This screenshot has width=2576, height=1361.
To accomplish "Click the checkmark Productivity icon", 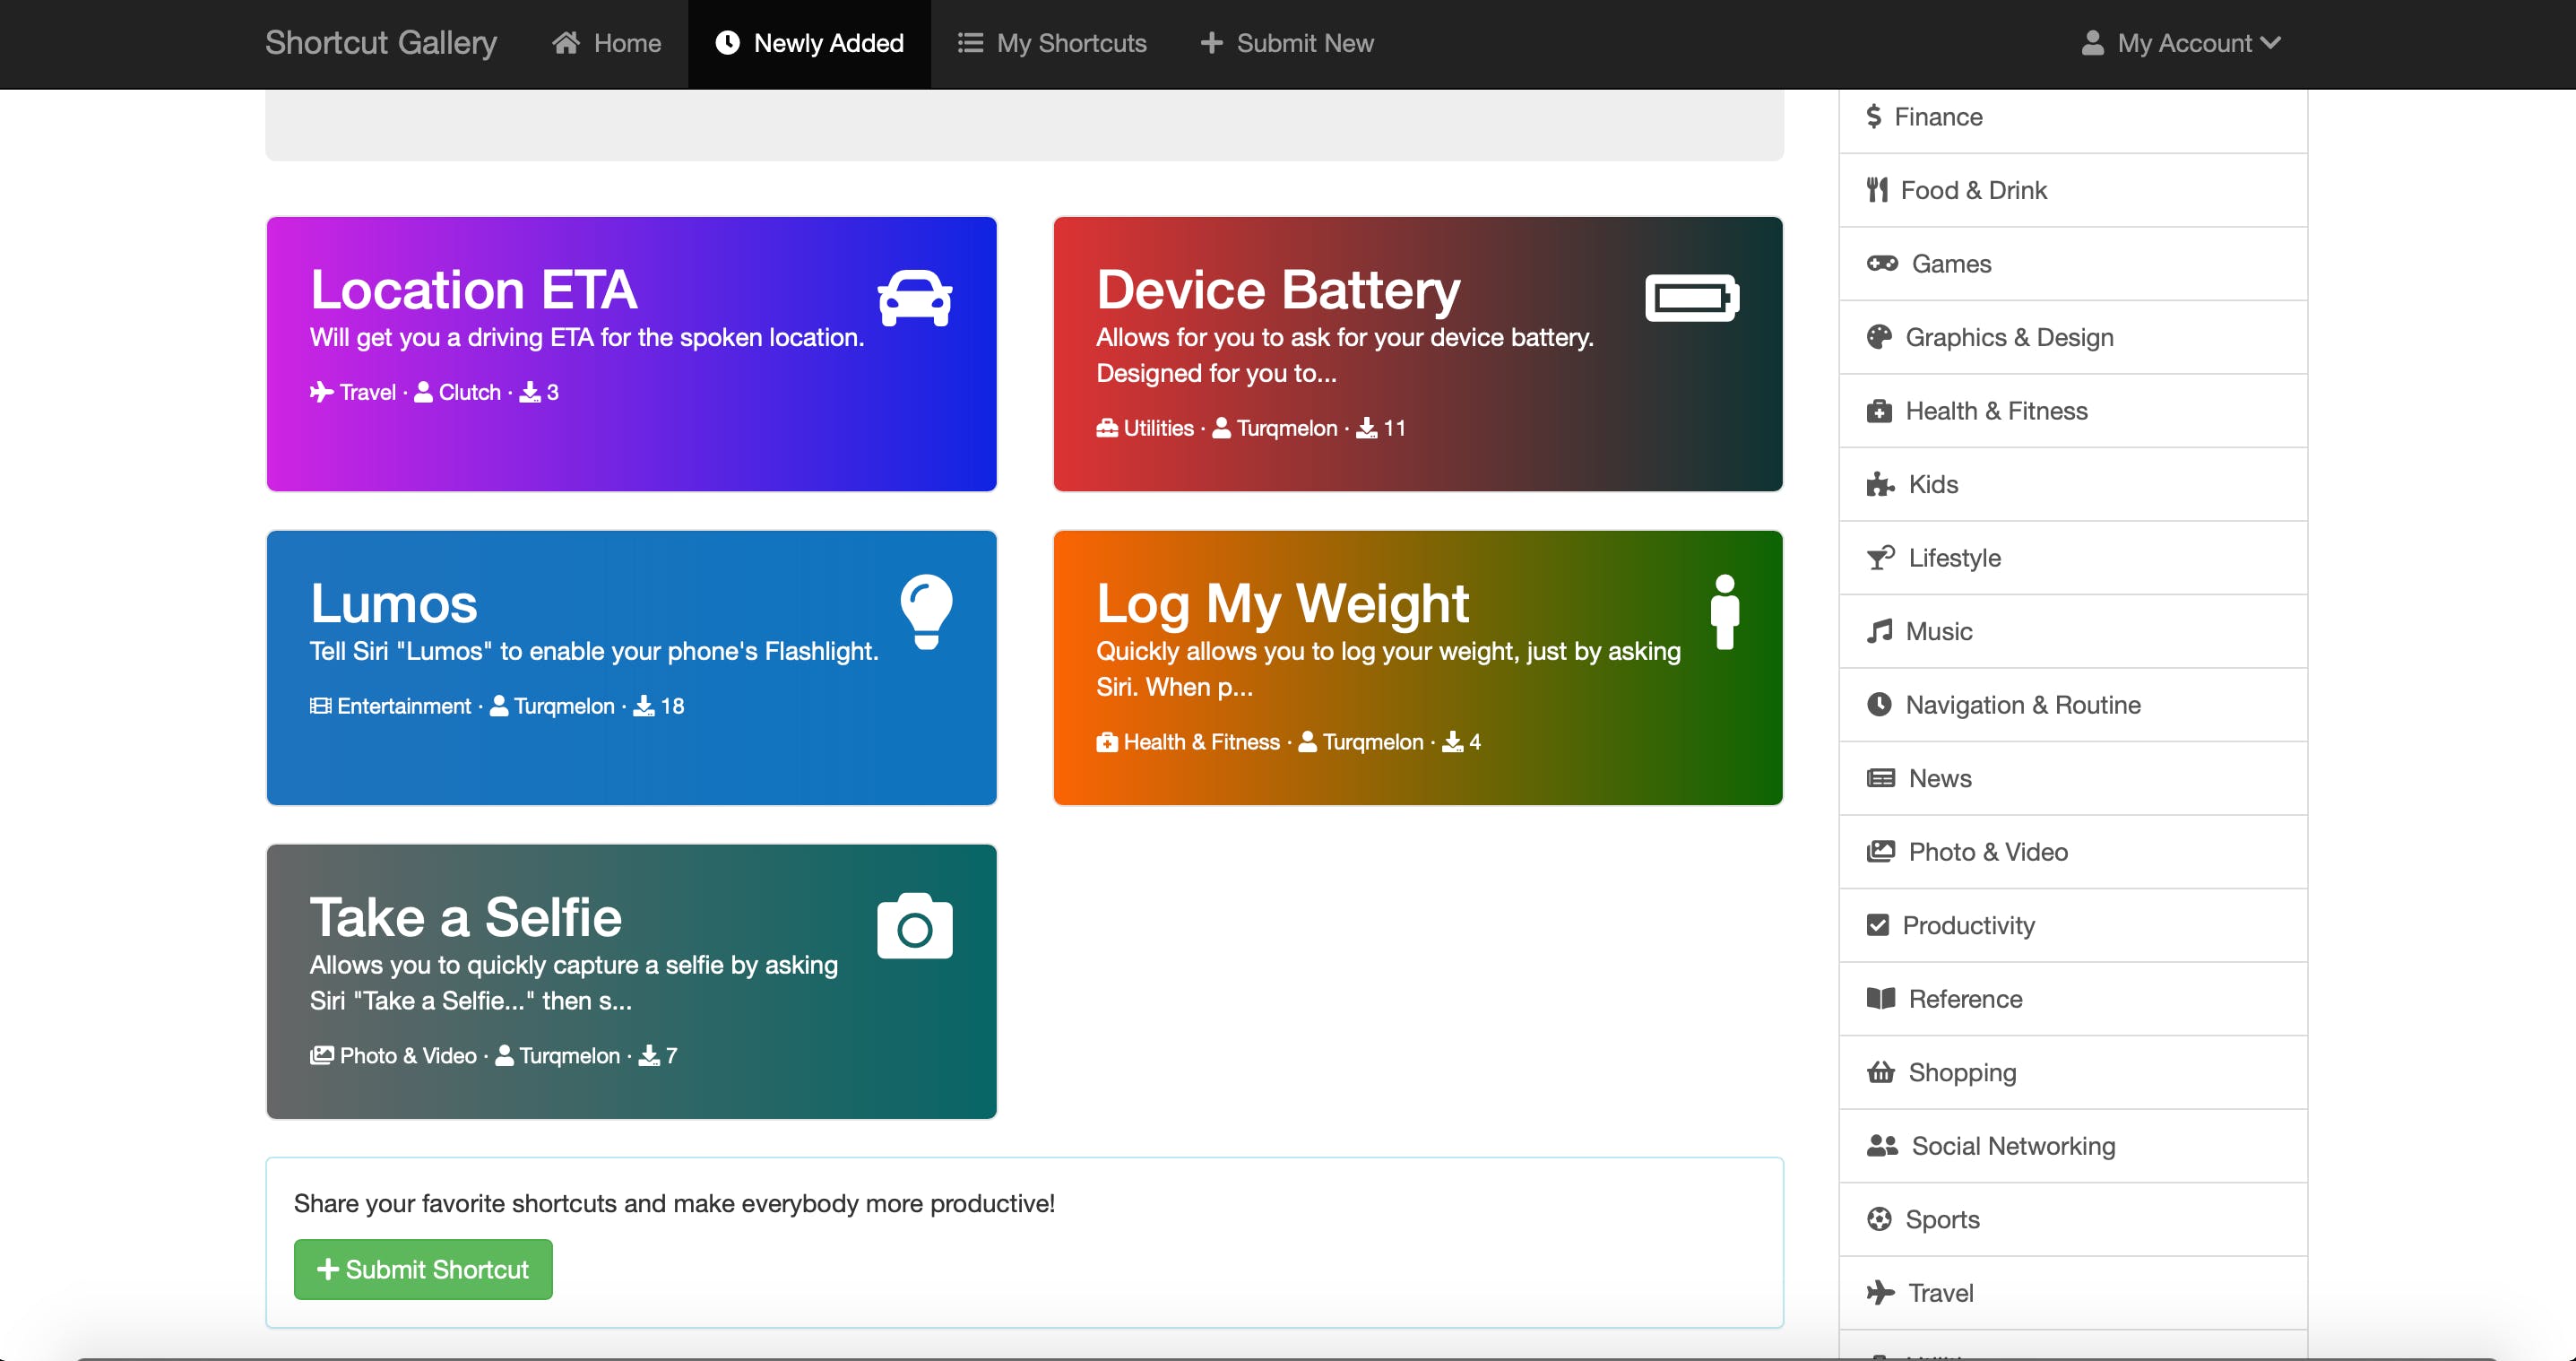I will 1877,925.
